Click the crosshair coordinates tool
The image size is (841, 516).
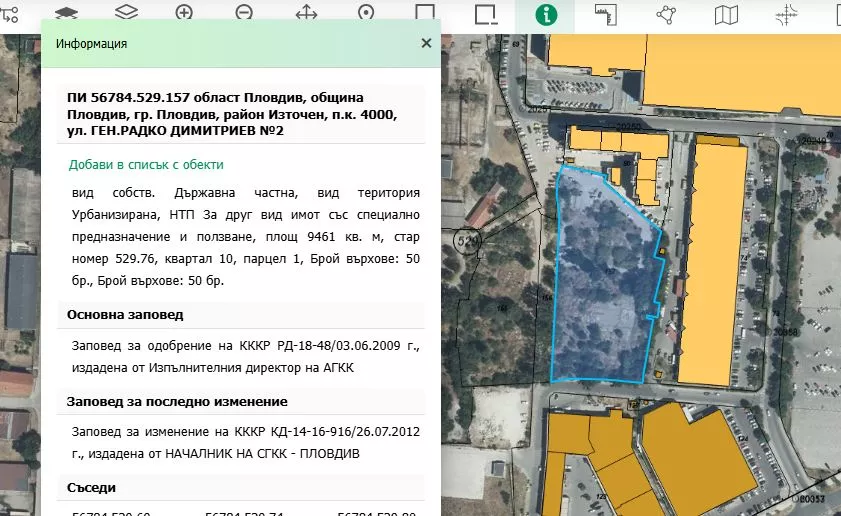coord(787,14)
